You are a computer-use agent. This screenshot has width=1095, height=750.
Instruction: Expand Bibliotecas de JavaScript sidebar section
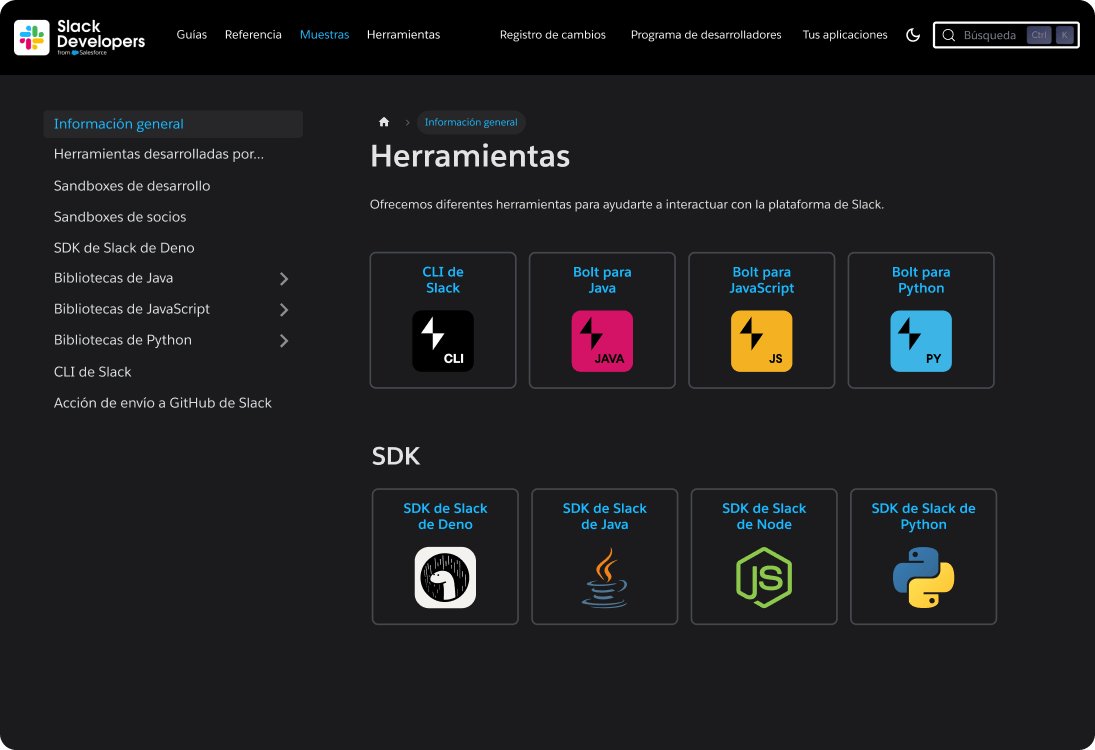coord(284,310)
